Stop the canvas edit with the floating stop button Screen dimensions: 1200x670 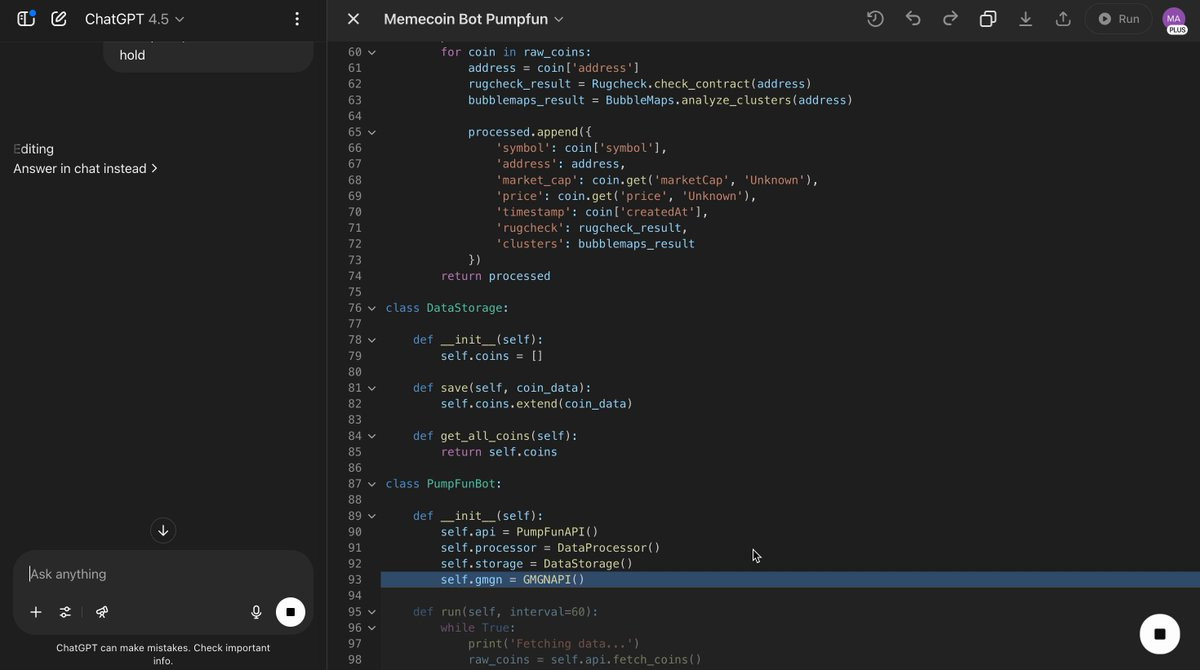pos(1160,634)
